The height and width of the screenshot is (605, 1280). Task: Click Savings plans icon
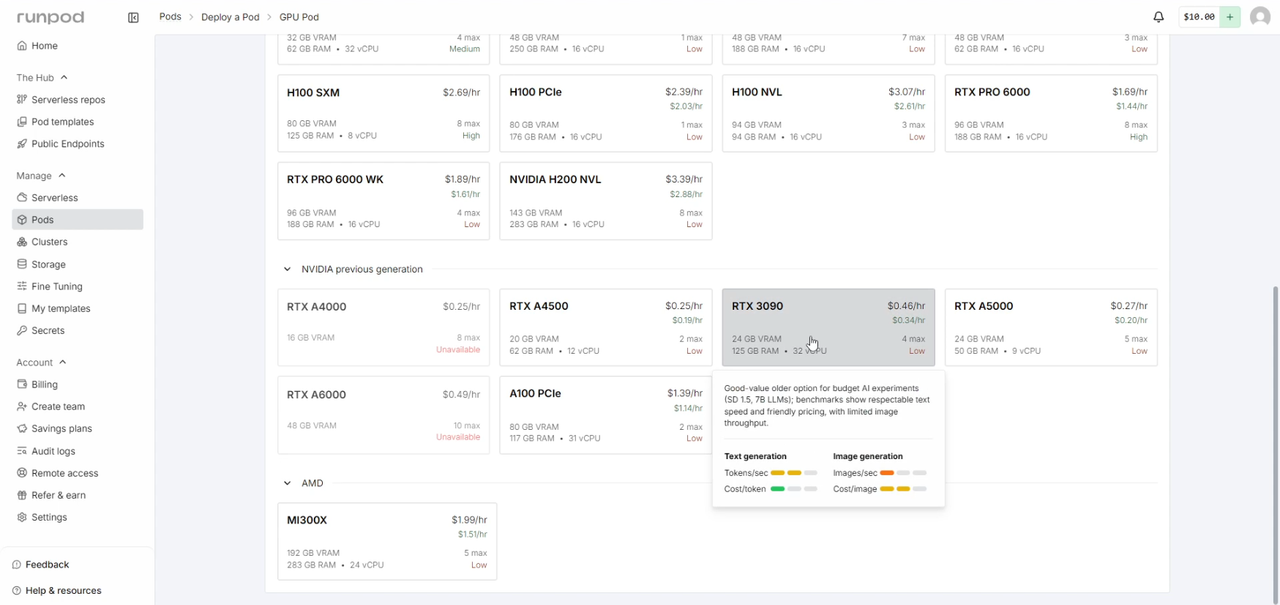[22, 429]
